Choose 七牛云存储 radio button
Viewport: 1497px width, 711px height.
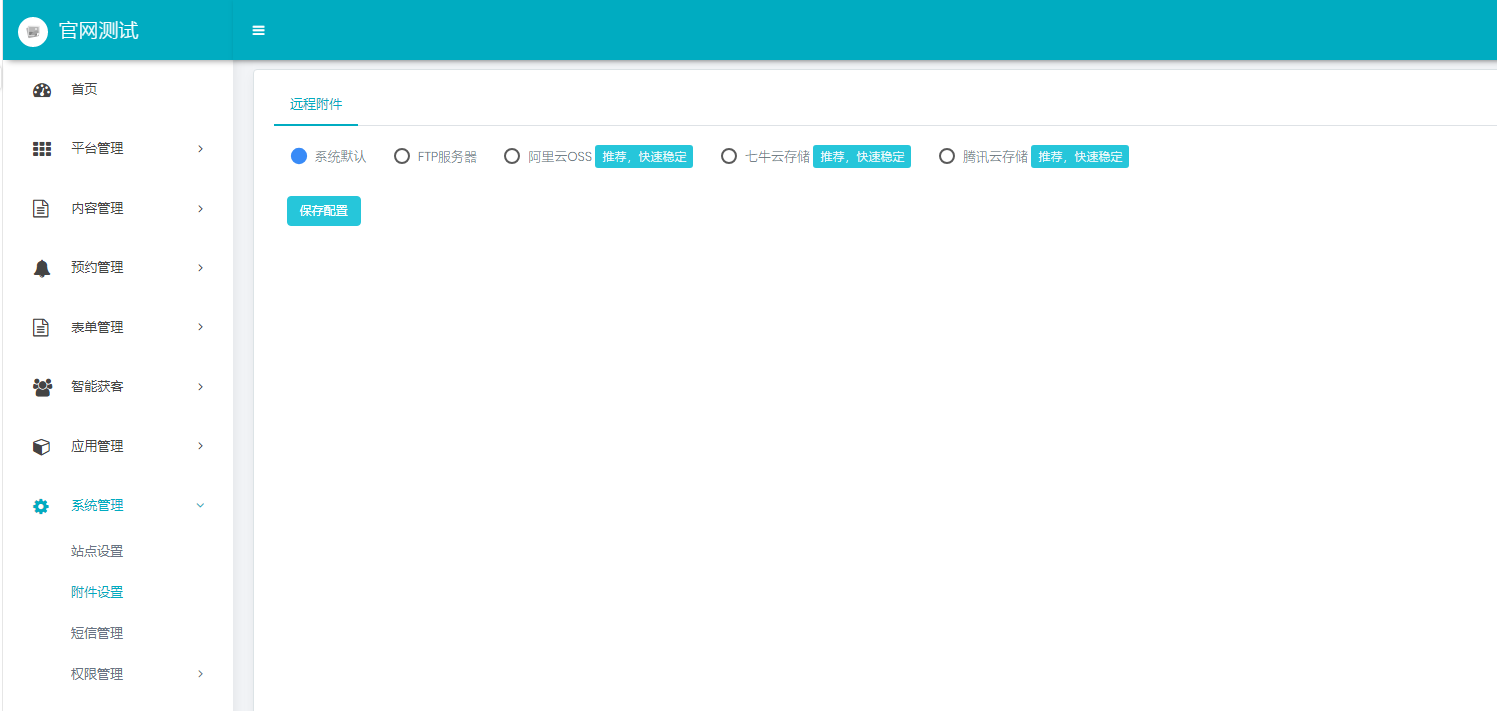[x=729, y=156]
